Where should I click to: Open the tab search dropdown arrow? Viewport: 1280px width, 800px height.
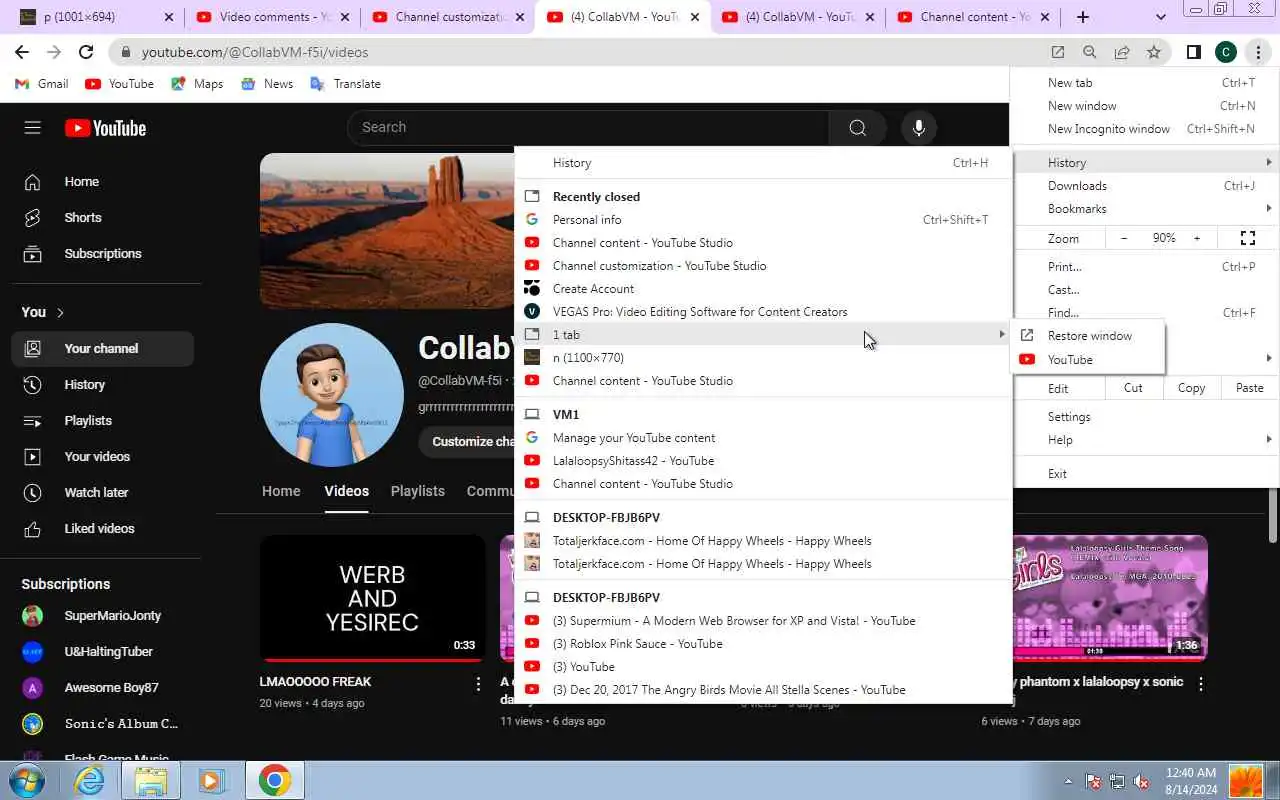click(1160, 17)
